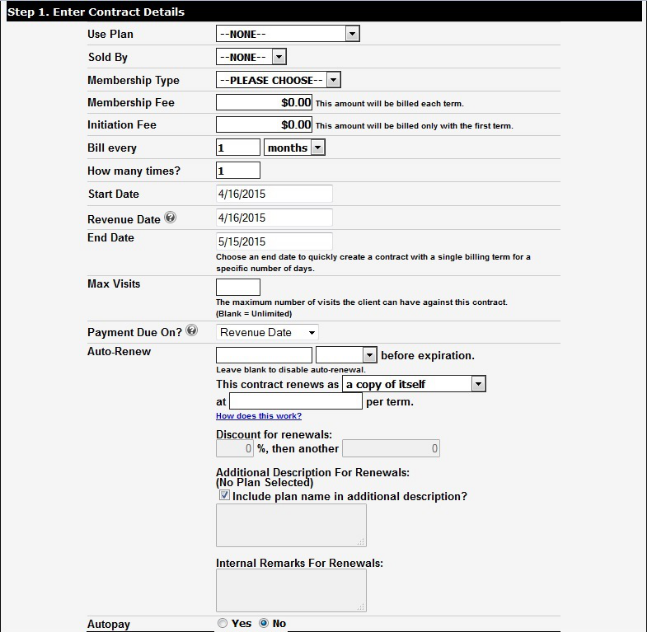
Task: Click the Internal Remarks For Renewals textarea
Action: (x=291, y=590)
